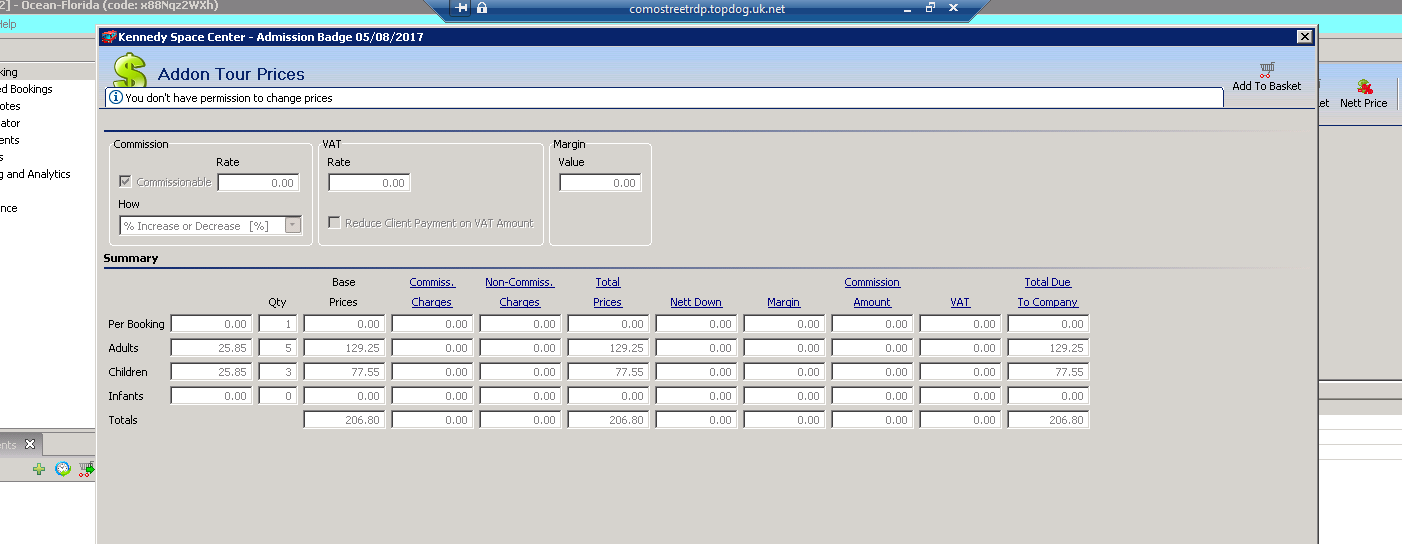Screen dimensions: 1402x544
Task: Click the Infants Qty field showing 0
Action: (x=278, y=396)
